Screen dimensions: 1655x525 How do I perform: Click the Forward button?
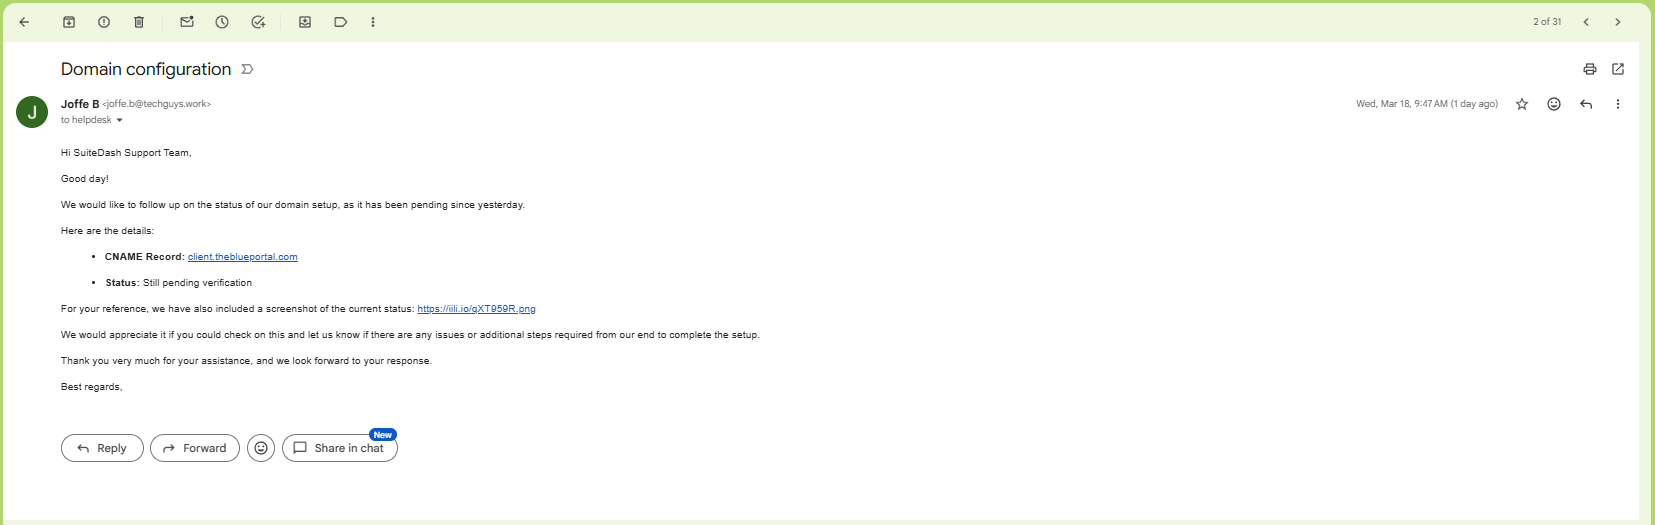click(195, 448)
